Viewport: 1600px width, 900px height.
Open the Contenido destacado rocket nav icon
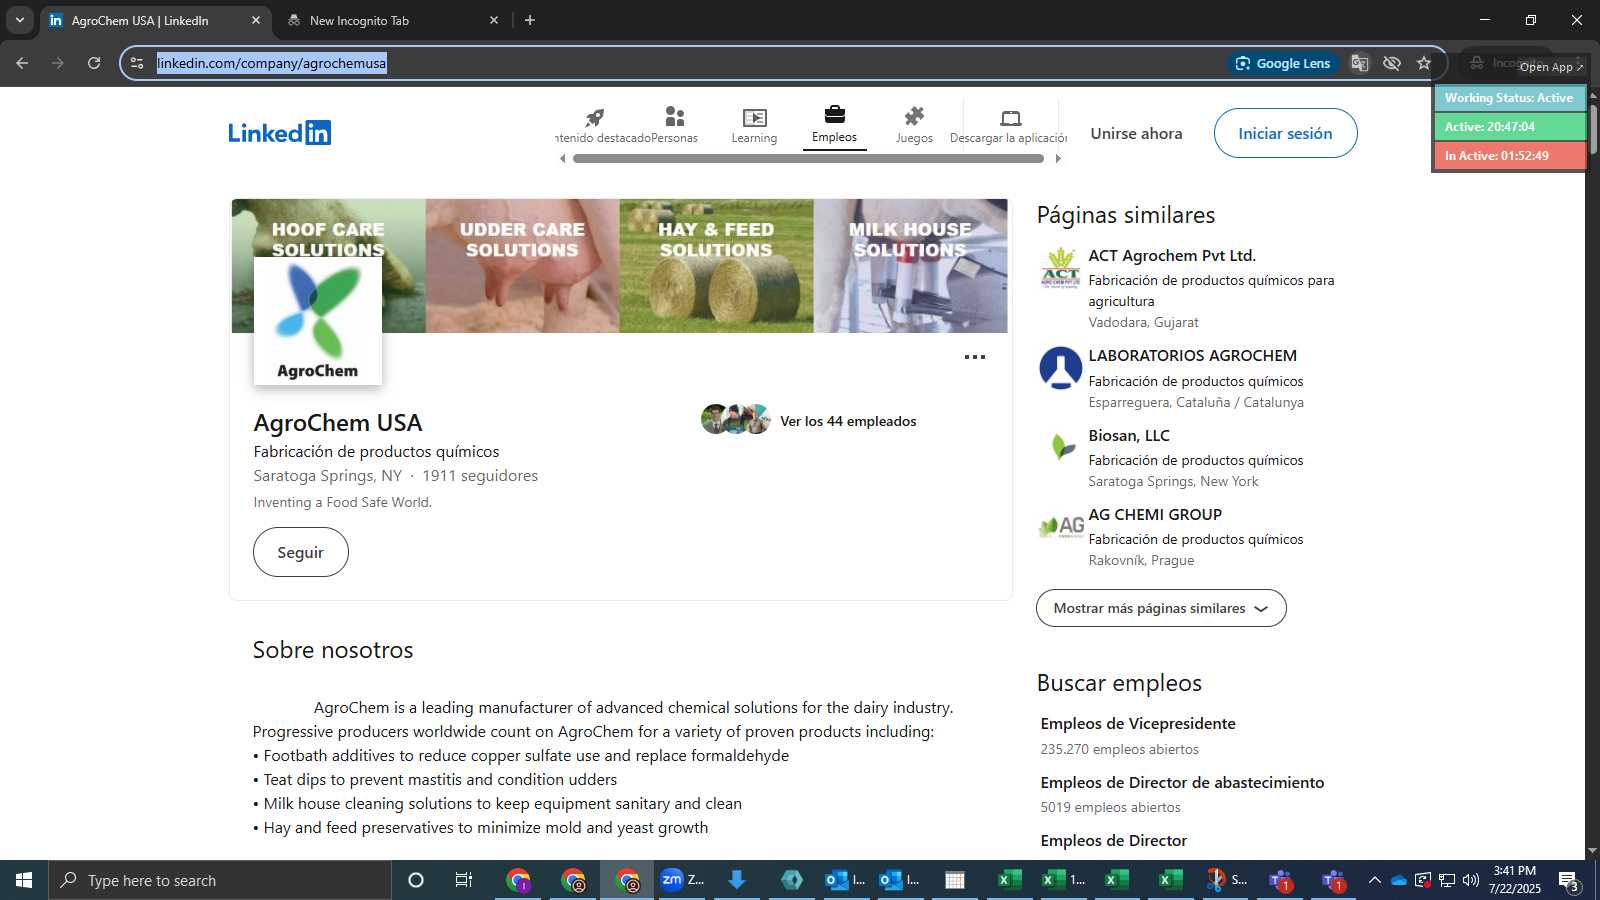coord(595,118)
